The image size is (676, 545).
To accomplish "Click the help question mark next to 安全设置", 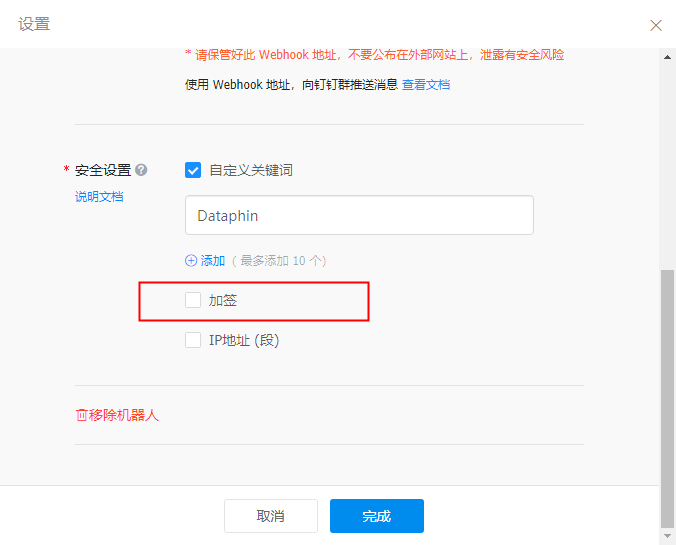I will (141, 170).
